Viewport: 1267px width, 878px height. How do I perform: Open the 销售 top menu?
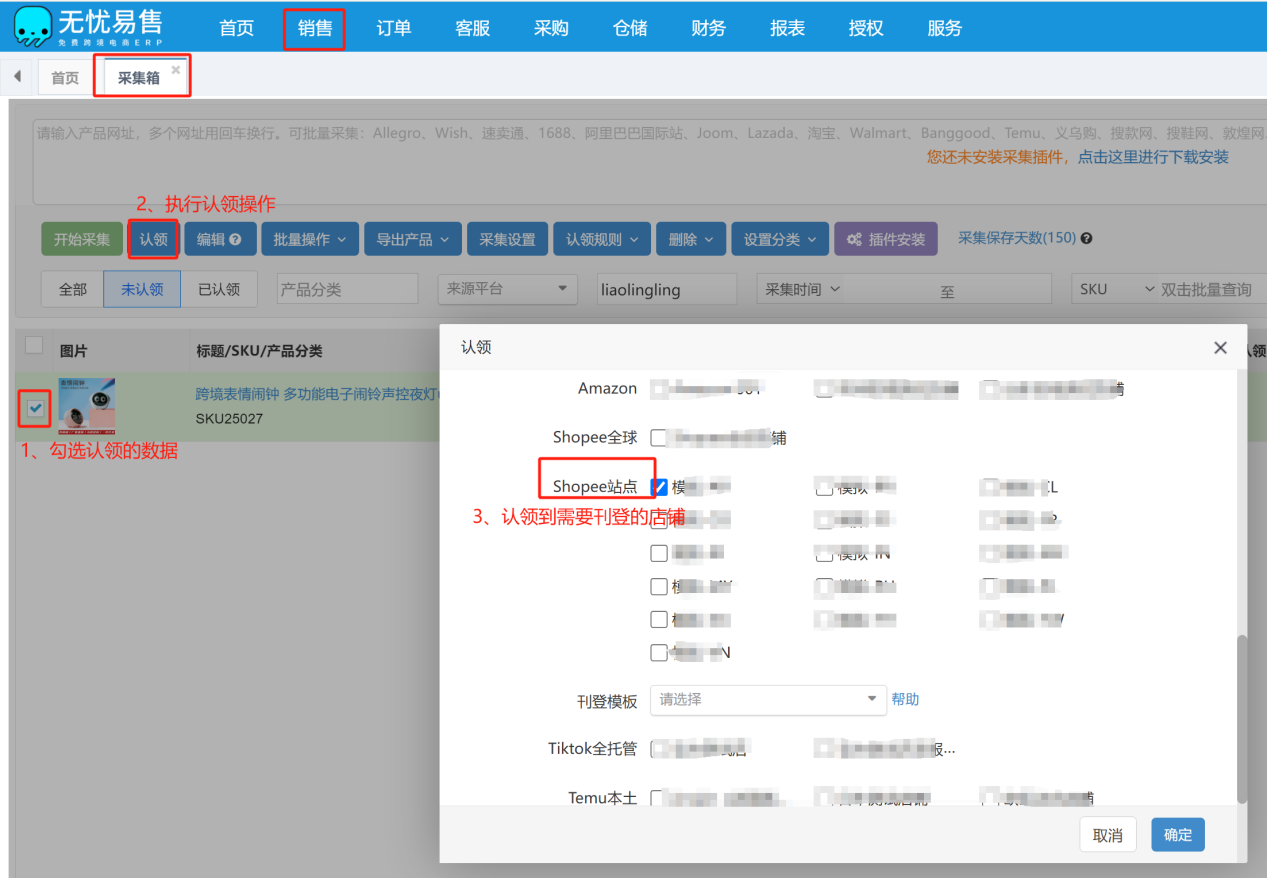point(314,28)
